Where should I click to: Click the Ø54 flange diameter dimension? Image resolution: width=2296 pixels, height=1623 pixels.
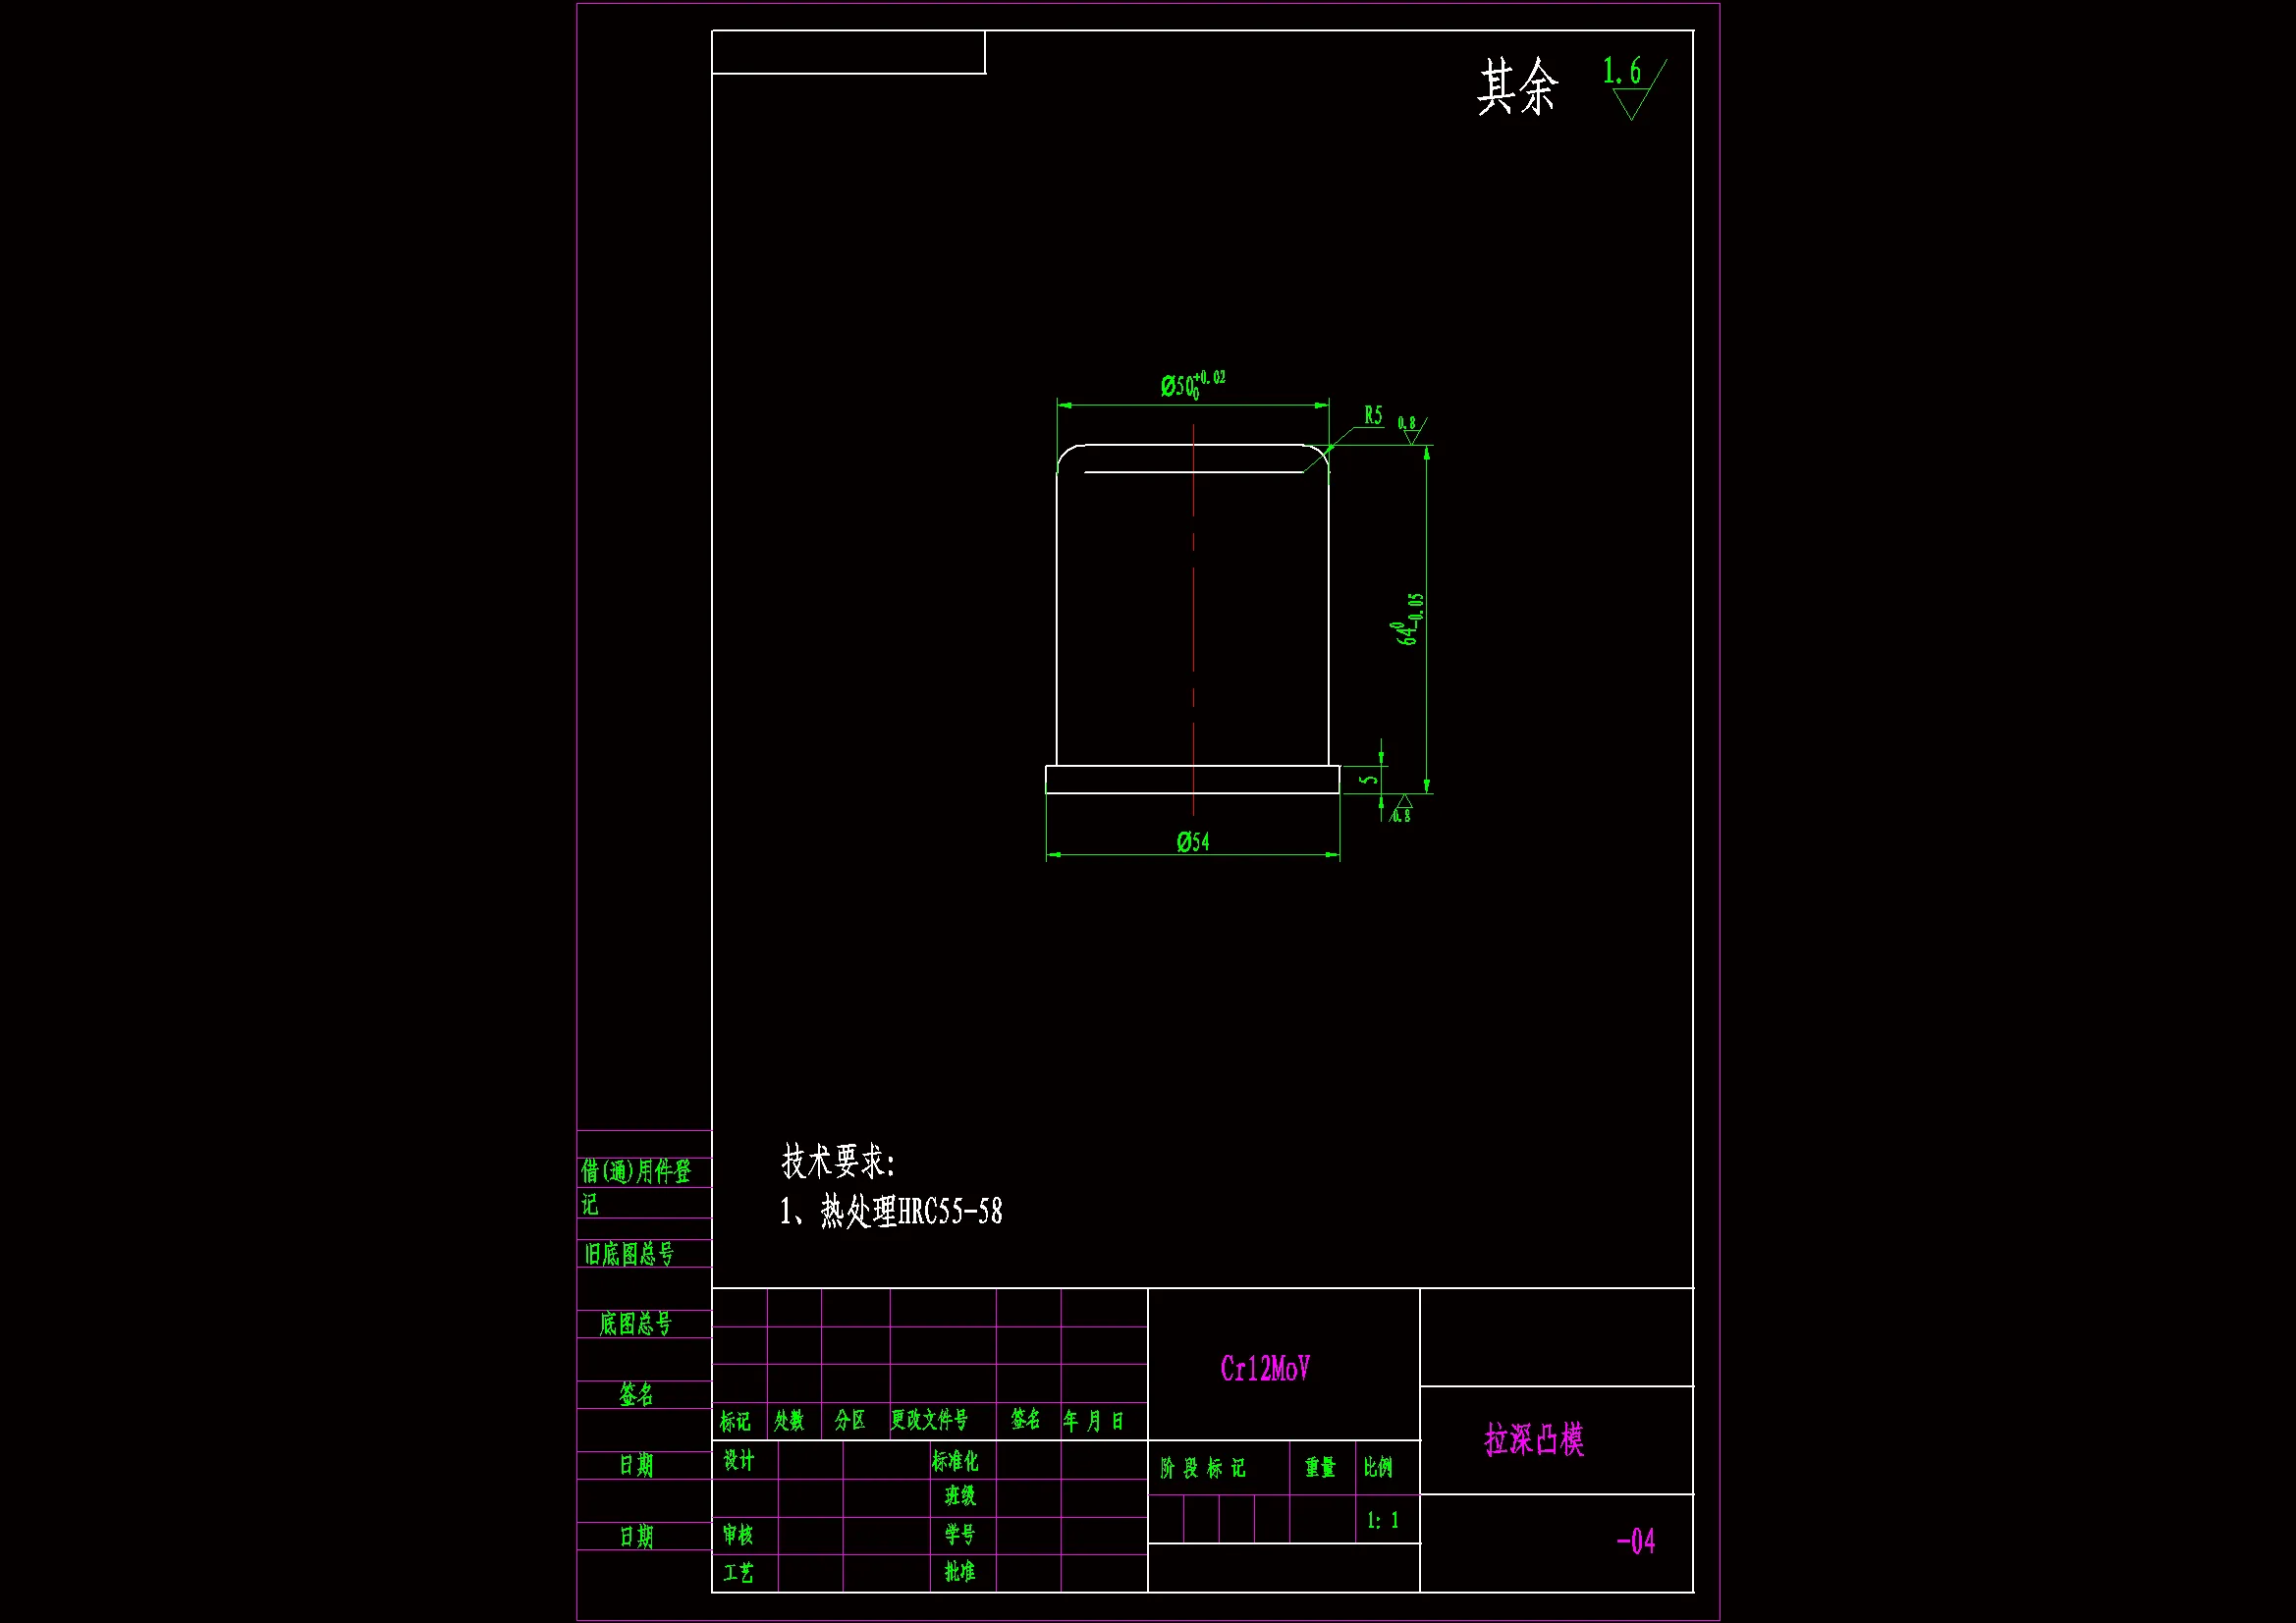click(1192, 842)
